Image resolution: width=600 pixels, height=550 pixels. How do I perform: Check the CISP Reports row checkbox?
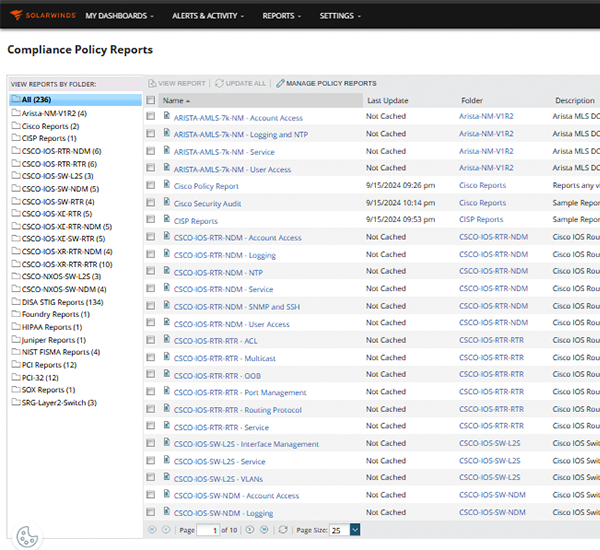pyautogui.click(x=151, y=219)
